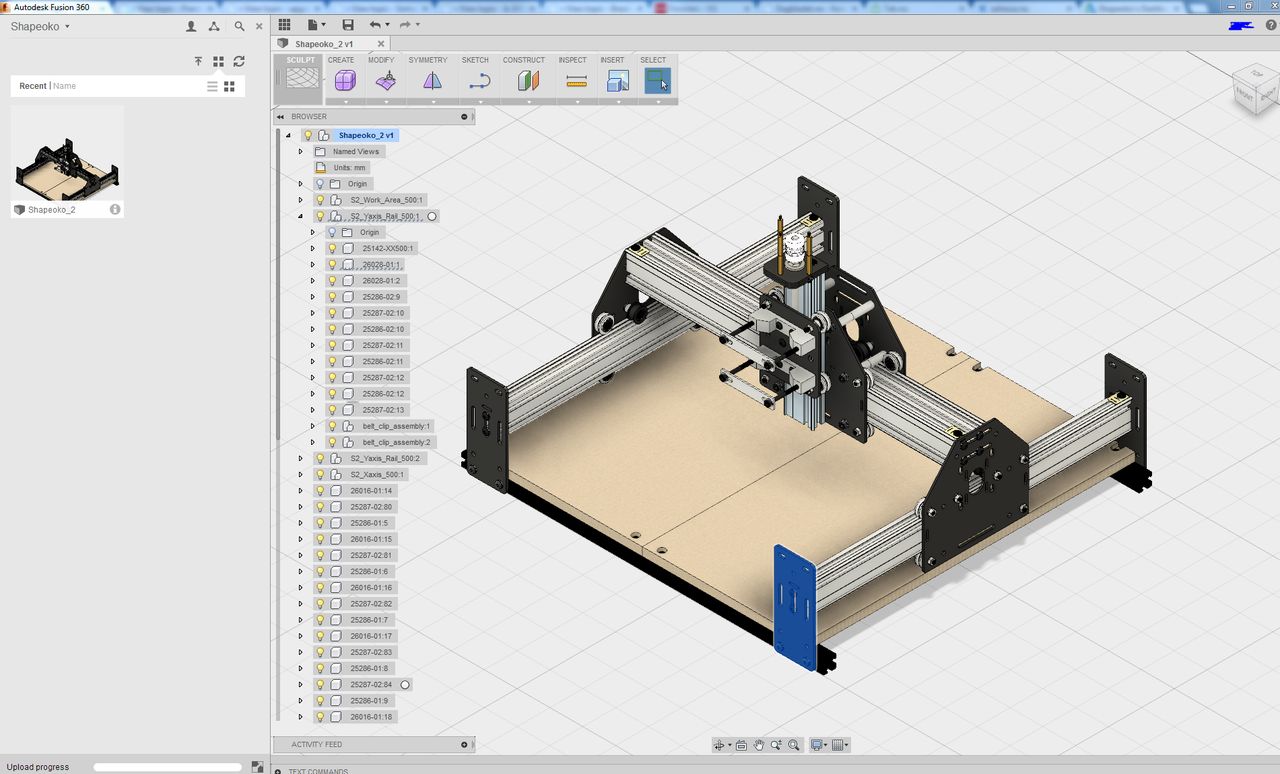Toggle visibility bulb of belt_clip_assembly:1

332,426
